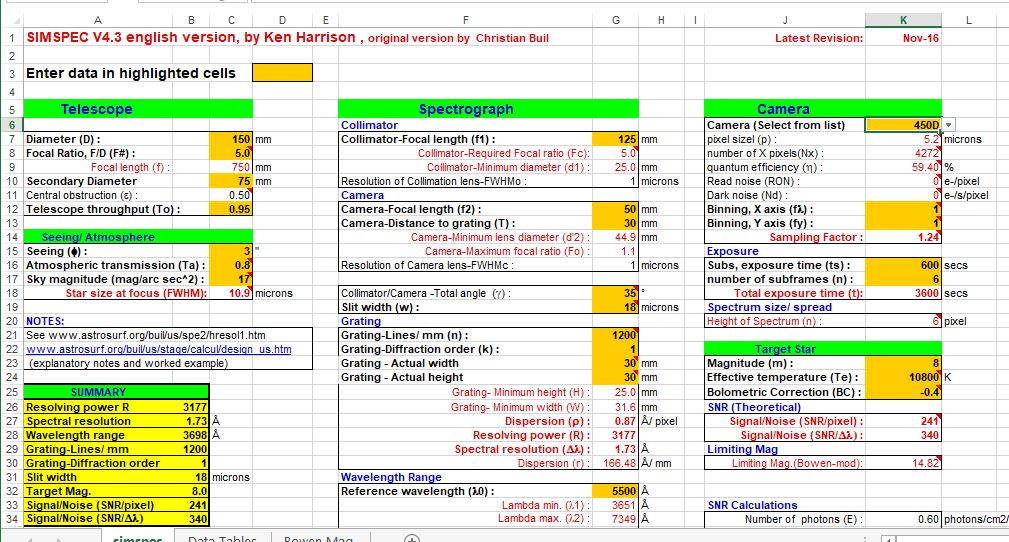Click the Grating Actual width value 30
The image size is (1009, 542).
615,363
